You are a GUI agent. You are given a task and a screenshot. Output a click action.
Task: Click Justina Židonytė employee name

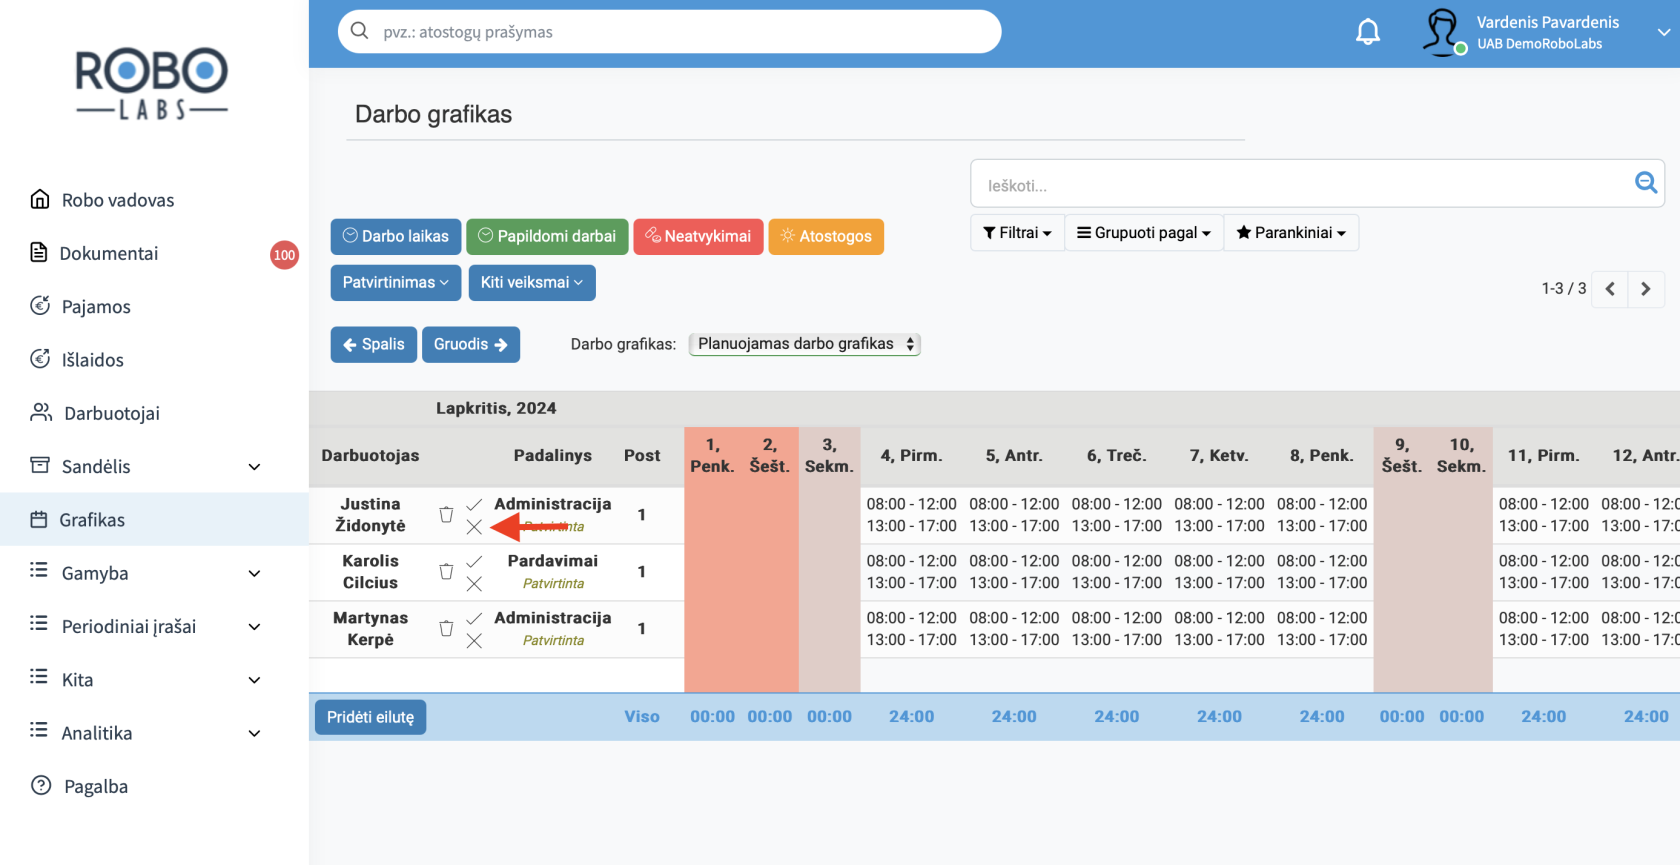370,515
